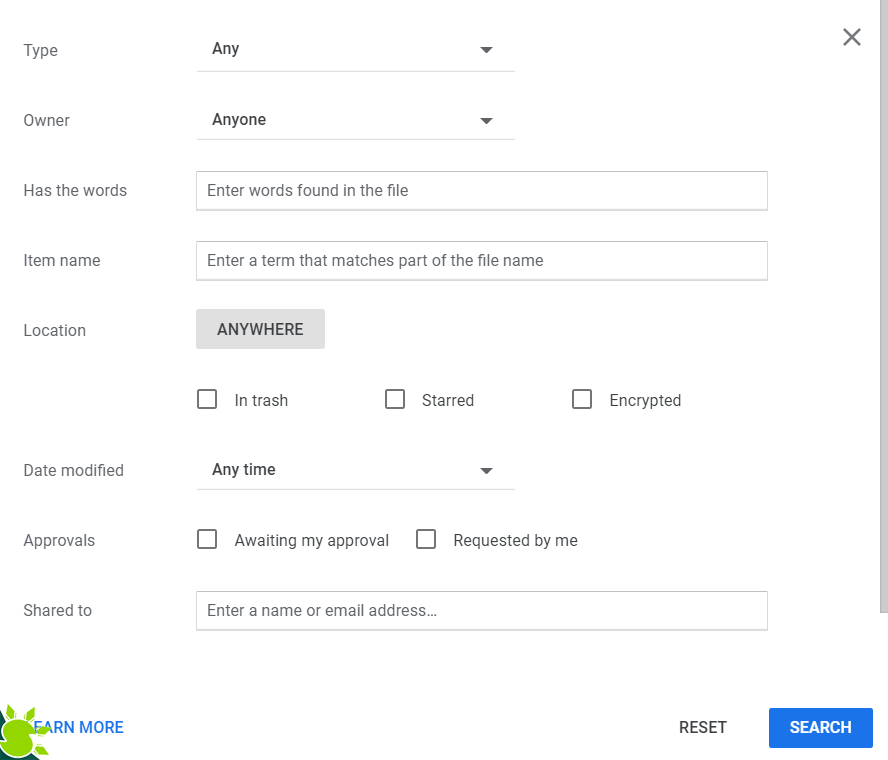The height and width of the screenshot is (760, 888).
Task: Click the RESET button
Action: [702, 727]
